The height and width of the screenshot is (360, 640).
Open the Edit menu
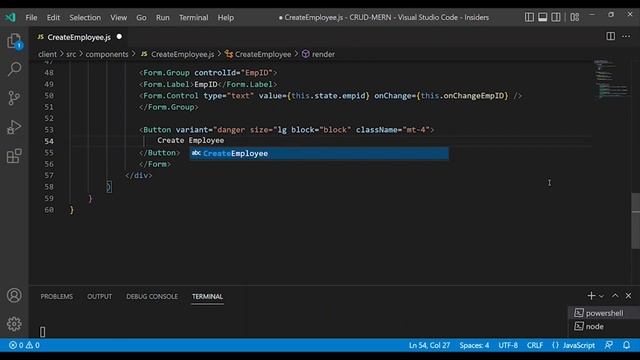click(x=53, y=18)
